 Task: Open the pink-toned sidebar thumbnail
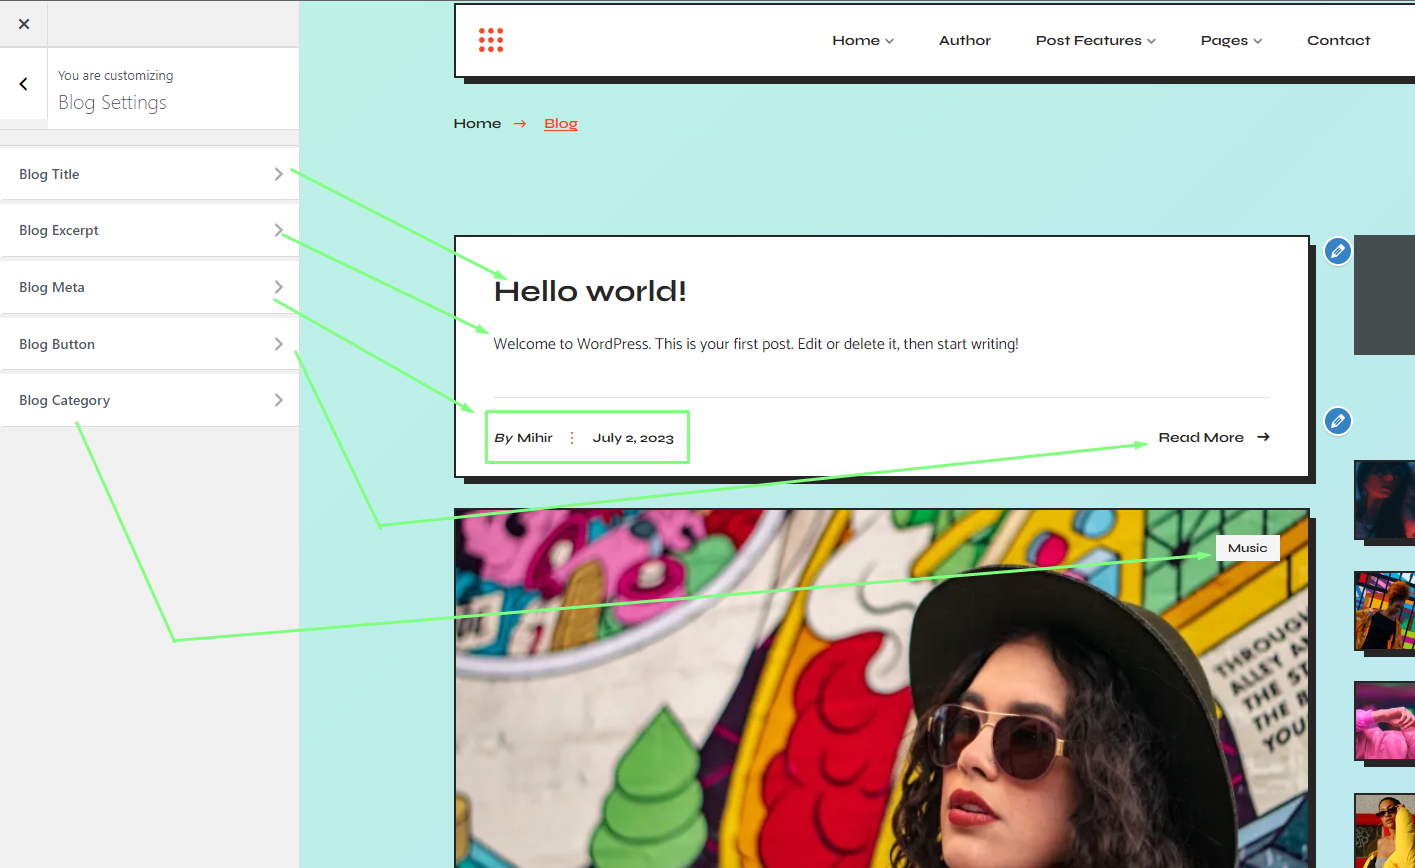tap(1384, 721)
